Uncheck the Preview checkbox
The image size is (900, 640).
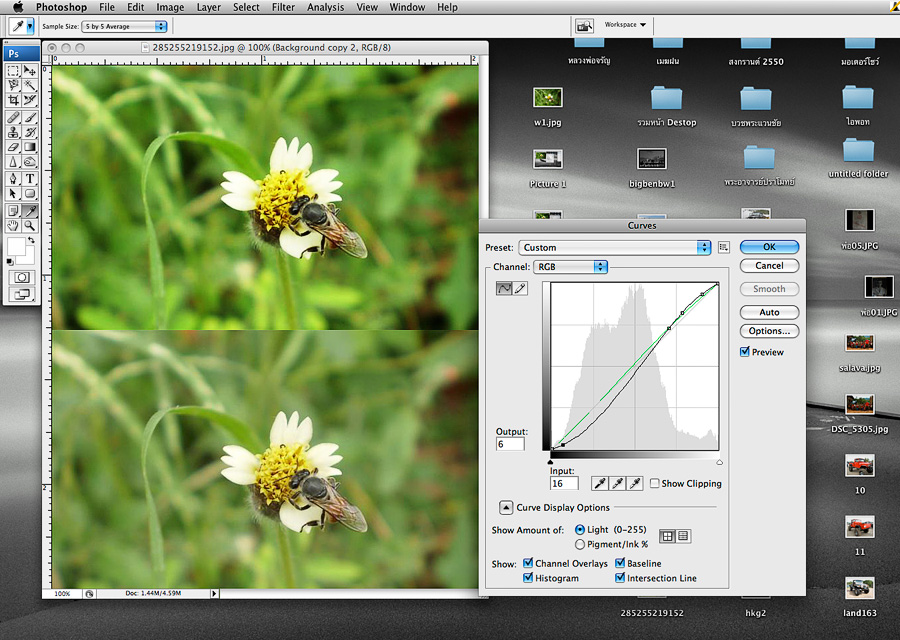[x=745, y=352]
